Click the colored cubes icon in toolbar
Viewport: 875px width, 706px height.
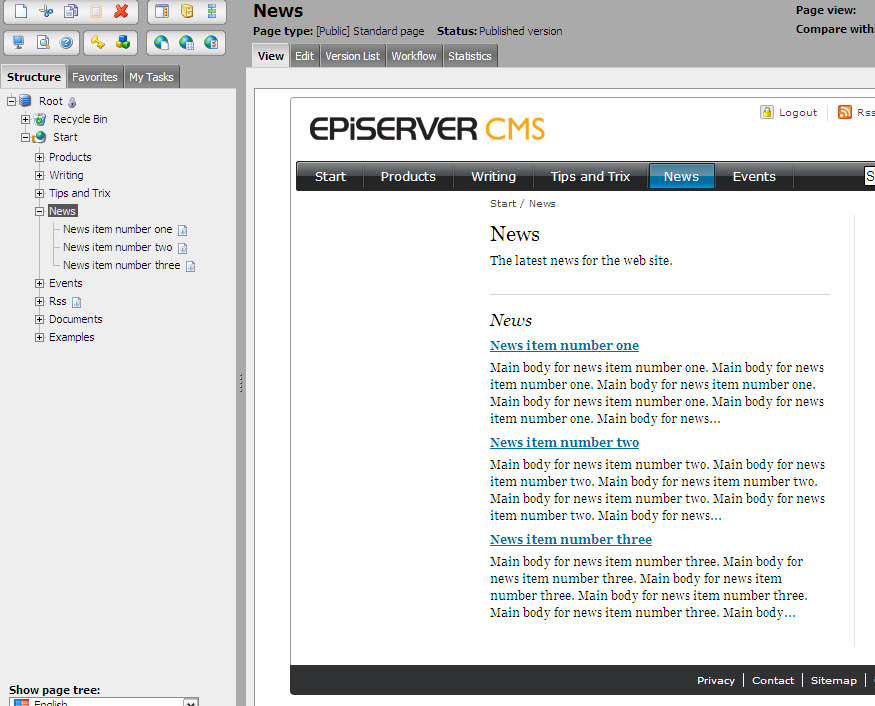coord(123,43)
